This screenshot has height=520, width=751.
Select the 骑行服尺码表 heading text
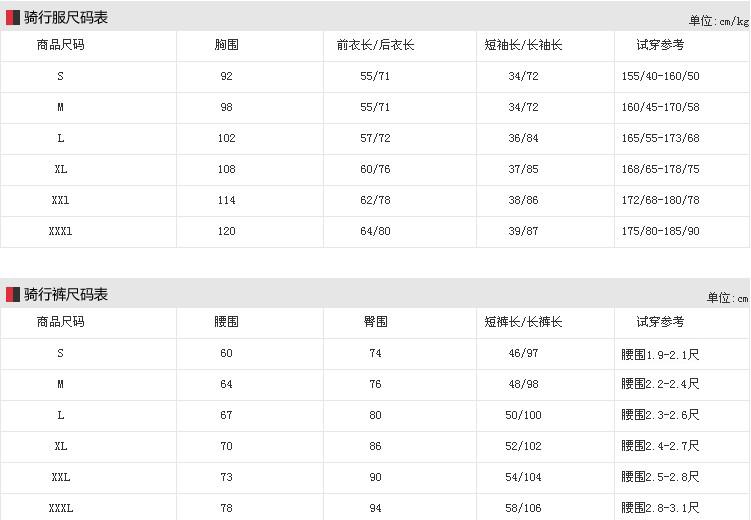(66, 18)
